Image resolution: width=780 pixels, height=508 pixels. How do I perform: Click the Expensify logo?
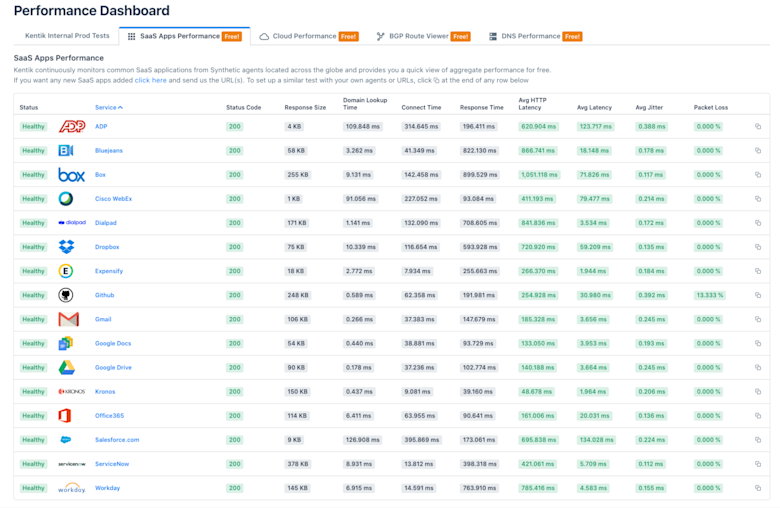tap(66, 271)
